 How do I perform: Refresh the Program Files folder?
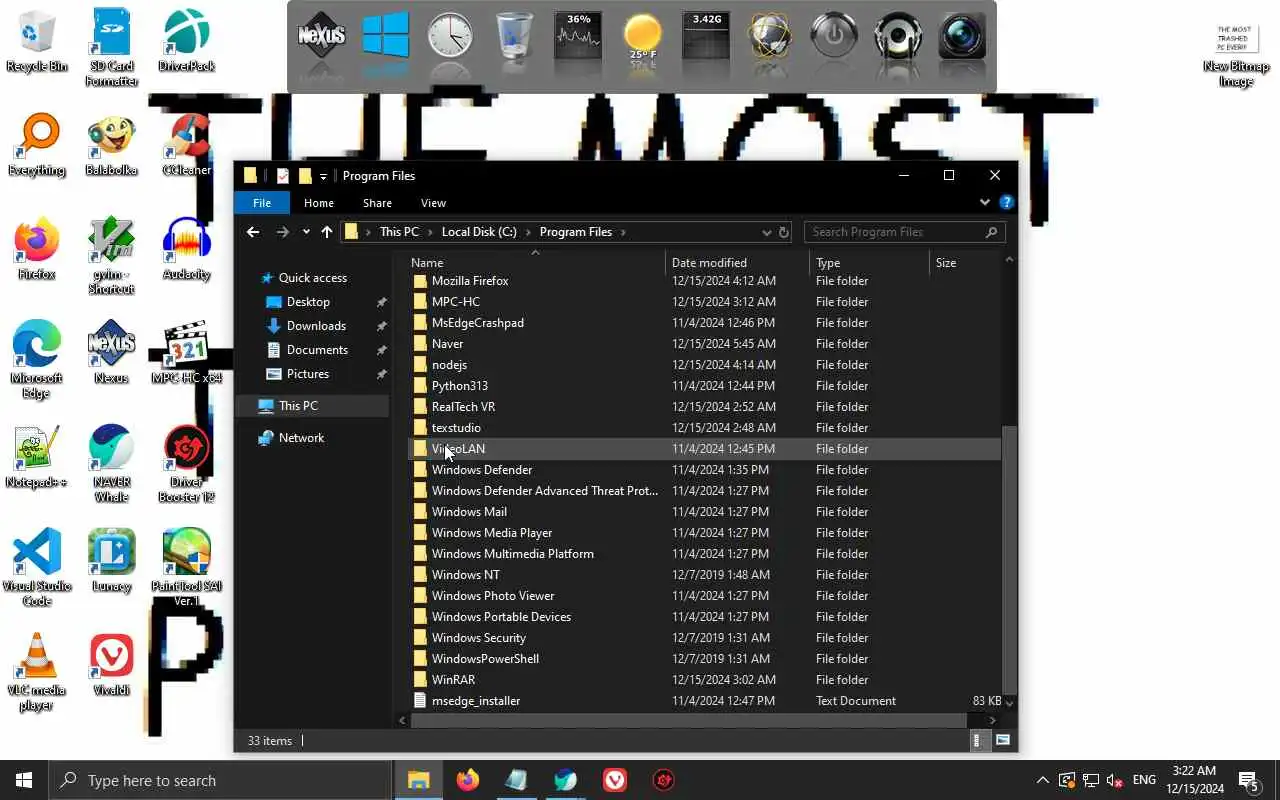pos(784,232)
